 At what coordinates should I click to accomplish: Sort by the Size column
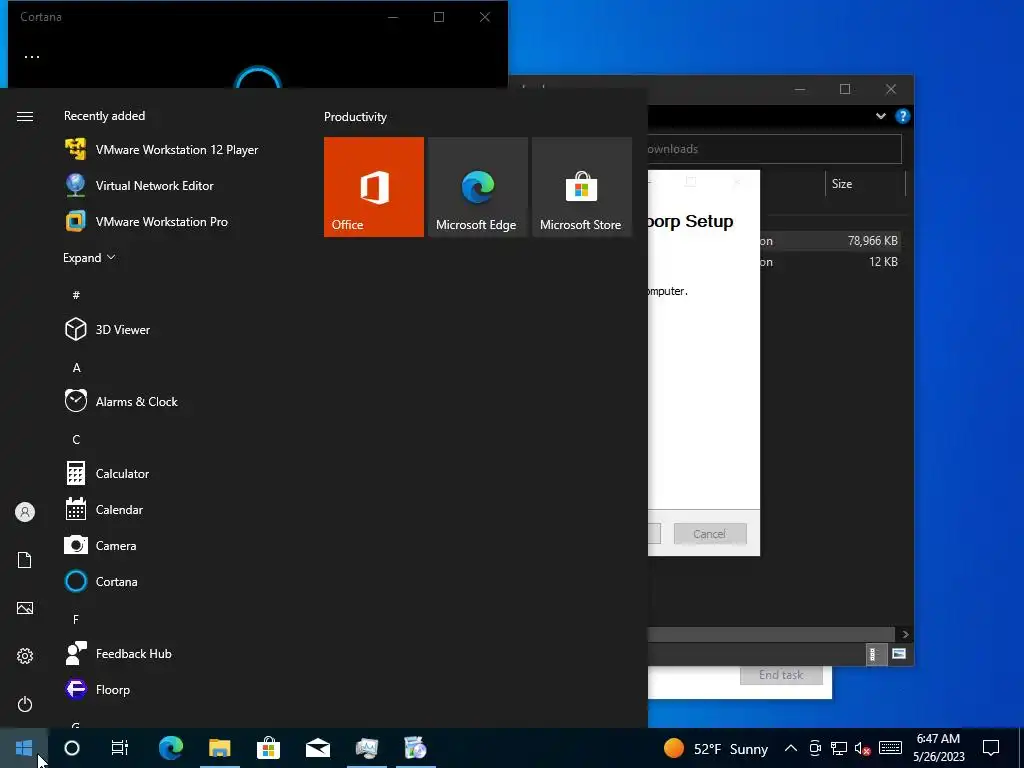(865, 184)
